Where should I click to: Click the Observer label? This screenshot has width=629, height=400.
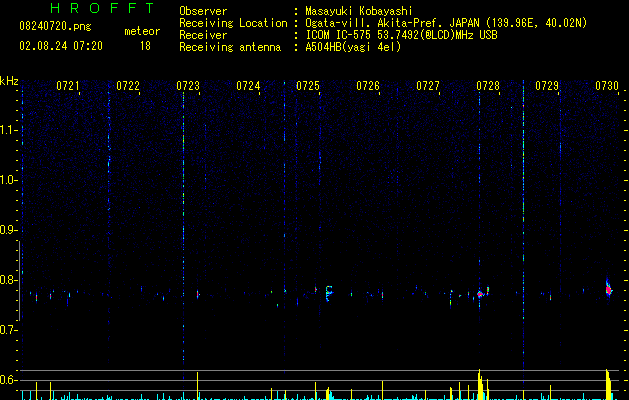coord(203,11)
